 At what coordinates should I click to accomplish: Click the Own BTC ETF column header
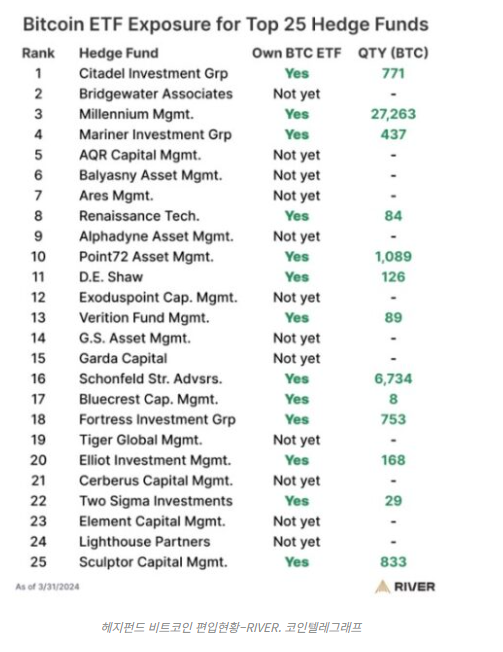296,53
